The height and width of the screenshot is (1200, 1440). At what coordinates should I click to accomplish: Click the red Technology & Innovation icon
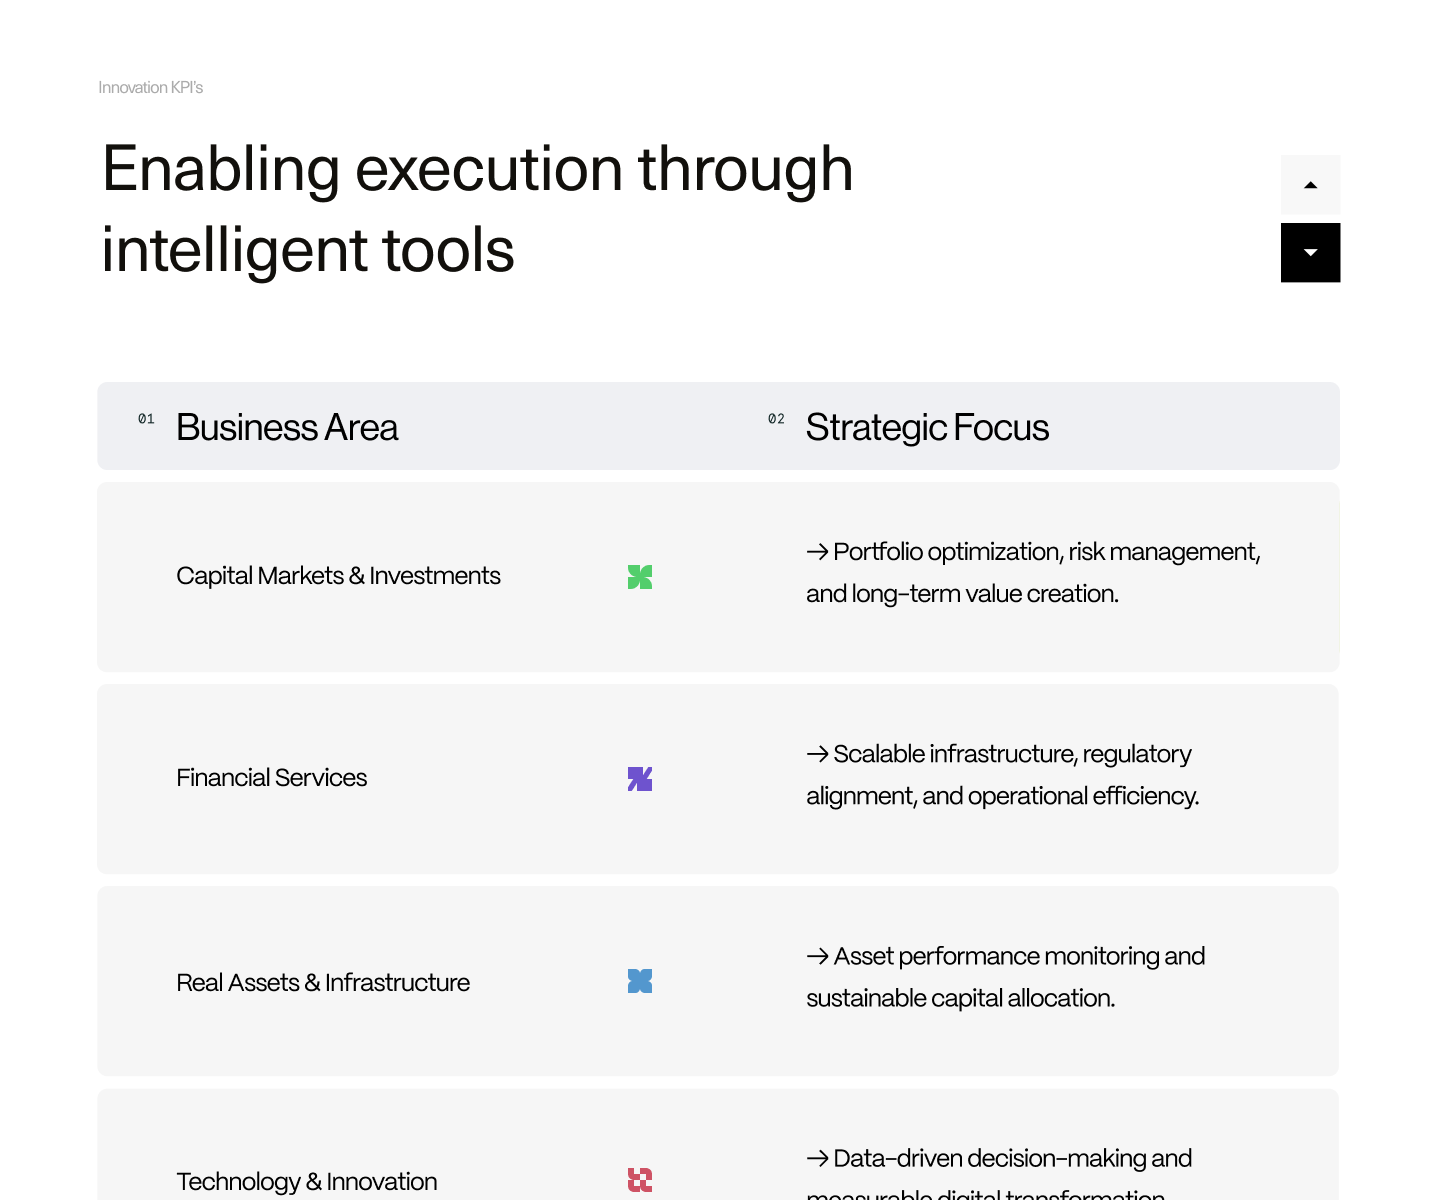coord(640,1180)
